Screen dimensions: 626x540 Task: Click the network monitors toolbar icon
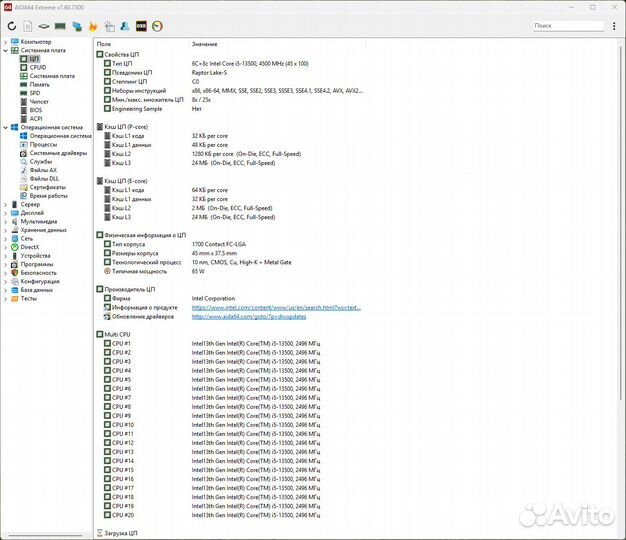[x=77, y=25]
